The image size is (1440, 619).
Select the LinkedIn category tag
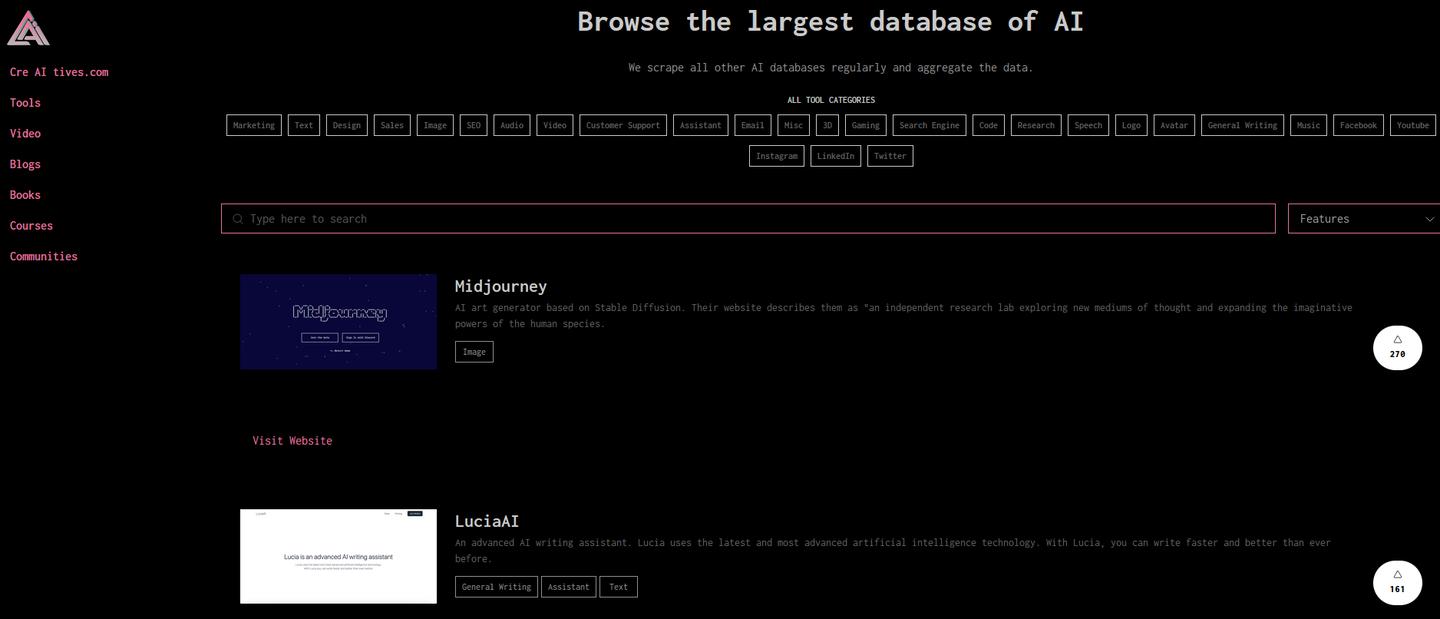click(x=835, y=156)
